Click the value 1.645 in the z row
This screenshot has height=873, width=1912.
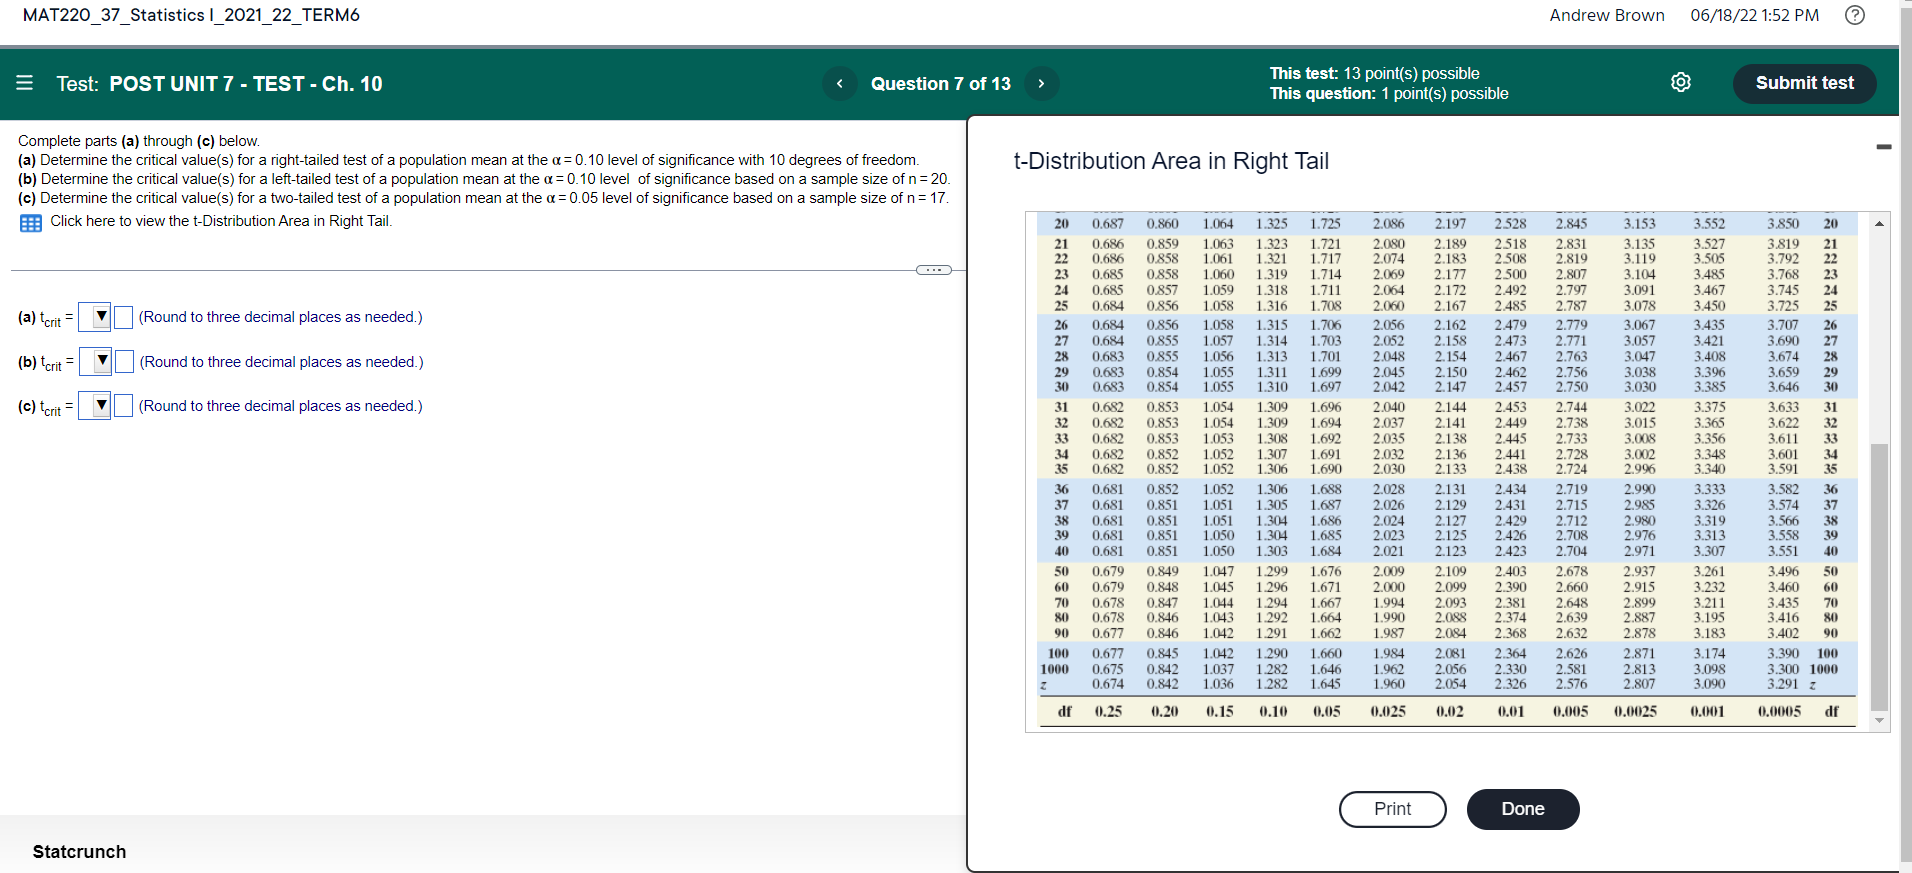[1326, 685]
